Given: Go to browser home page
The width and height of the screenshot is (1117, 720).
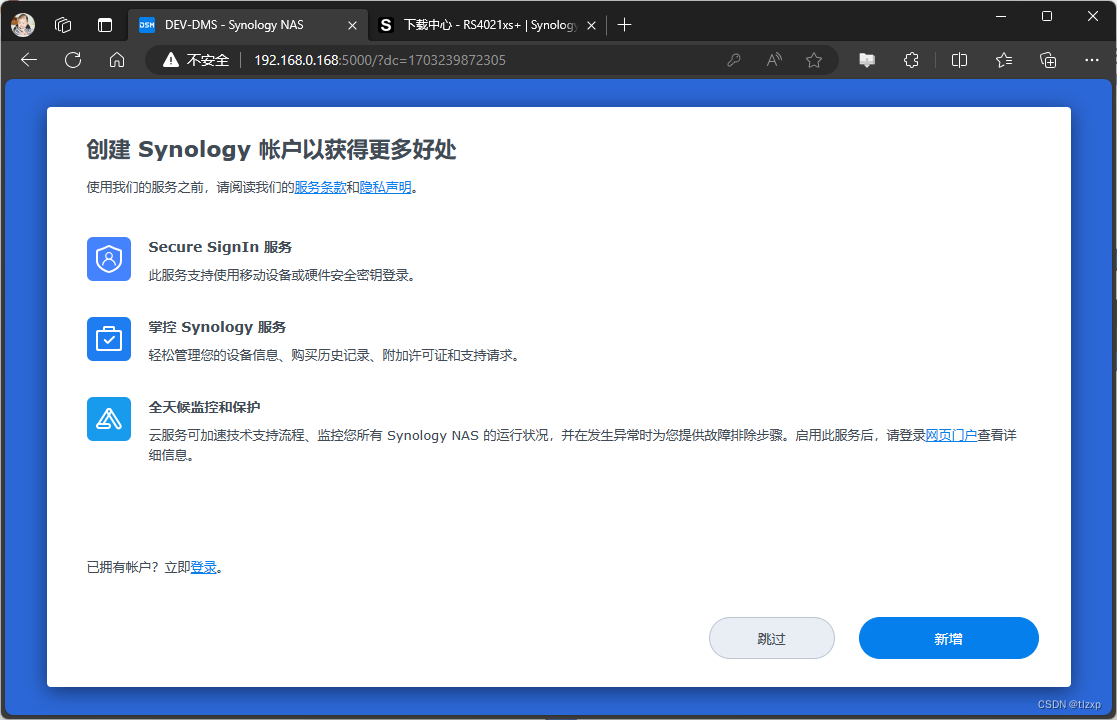Looking at the screenshot, I should pyautogui.click(x=117, y=60).
